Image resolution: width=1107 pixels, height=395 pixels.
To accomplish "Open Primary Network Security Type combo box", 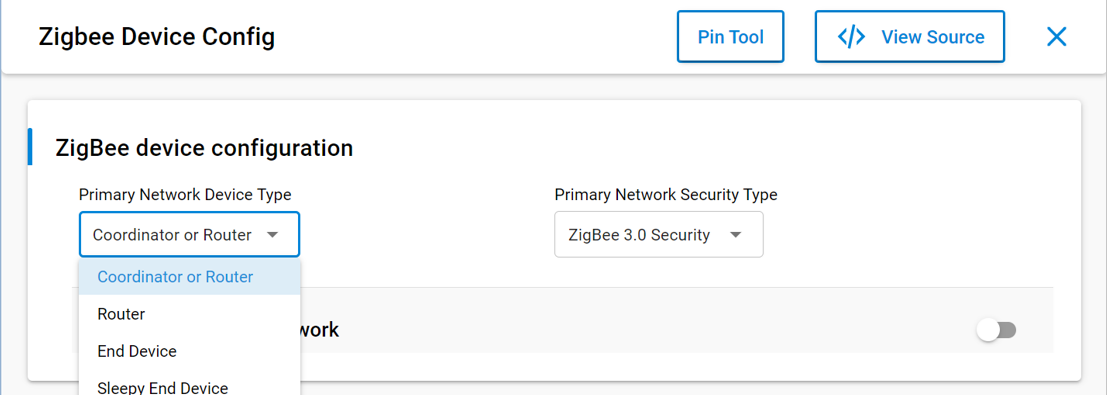I will coord(659,235).
